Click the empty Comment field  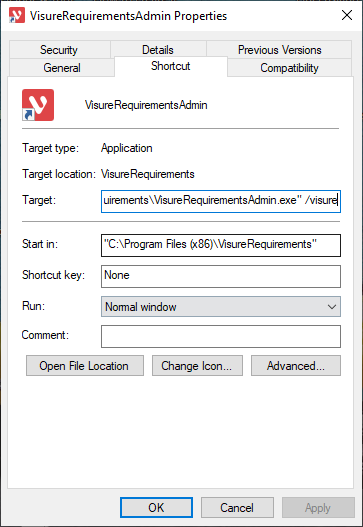tap(221, 336)
